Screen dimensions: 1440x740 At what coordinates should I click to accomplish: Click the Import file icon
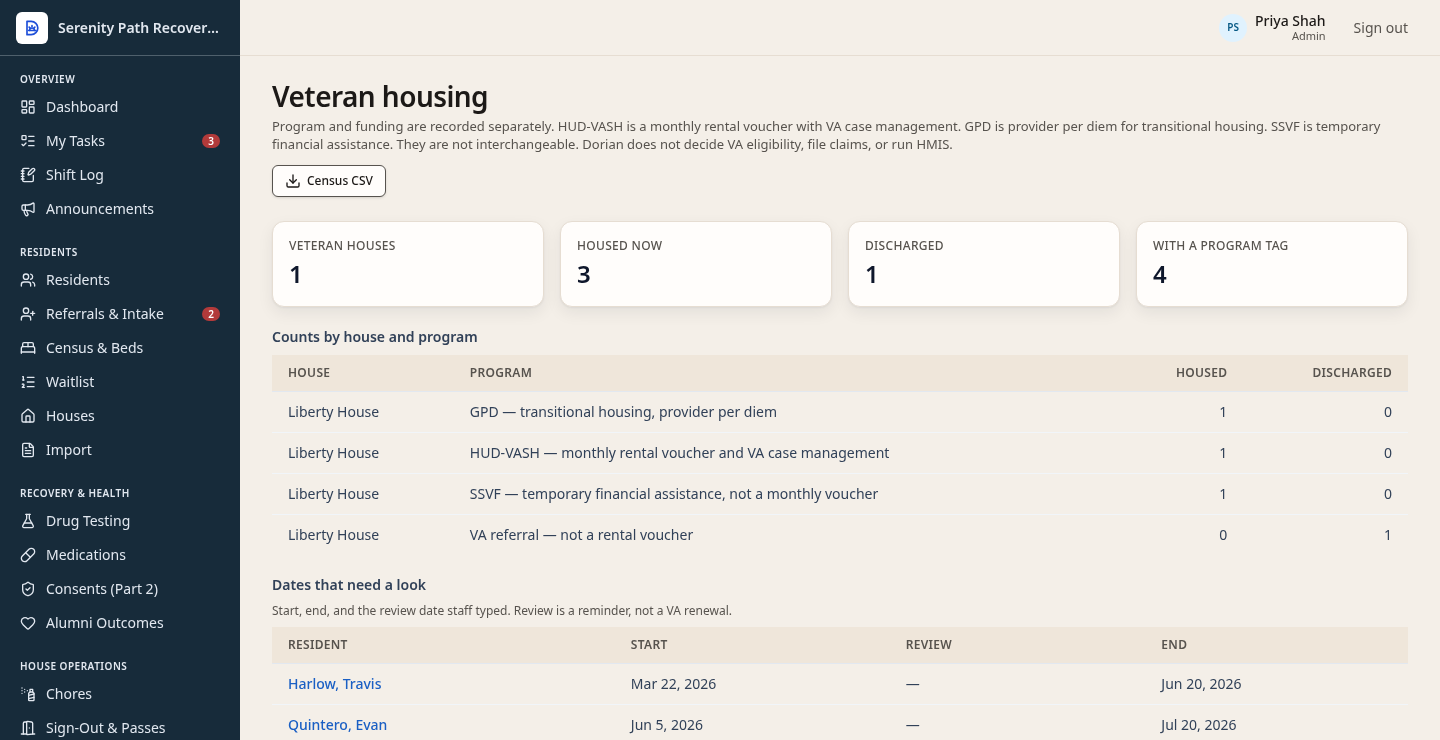coord(28,450)
